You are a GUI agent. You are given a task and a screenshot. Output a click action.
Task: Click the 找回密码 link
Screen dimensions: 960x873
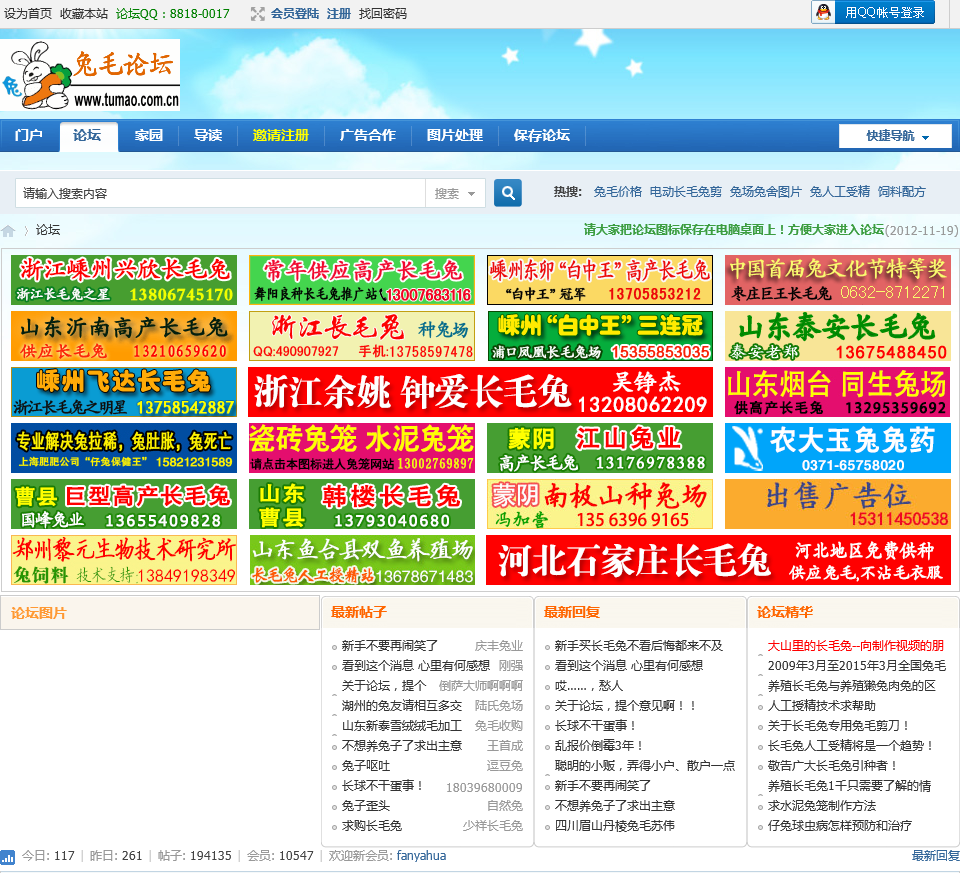tap(383, 13)
